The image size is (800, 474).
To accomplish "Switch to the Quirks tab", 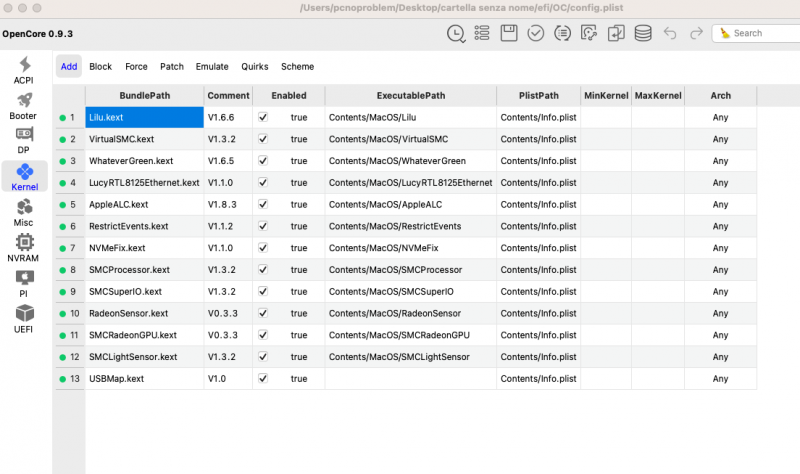I will pos(254,67).
